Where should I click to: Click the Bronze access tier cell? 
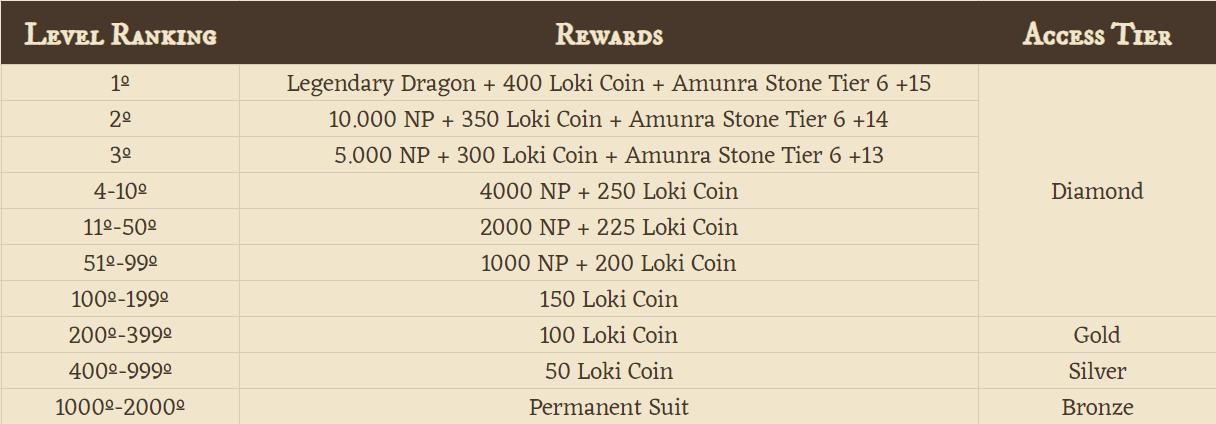coord(1097,407)
